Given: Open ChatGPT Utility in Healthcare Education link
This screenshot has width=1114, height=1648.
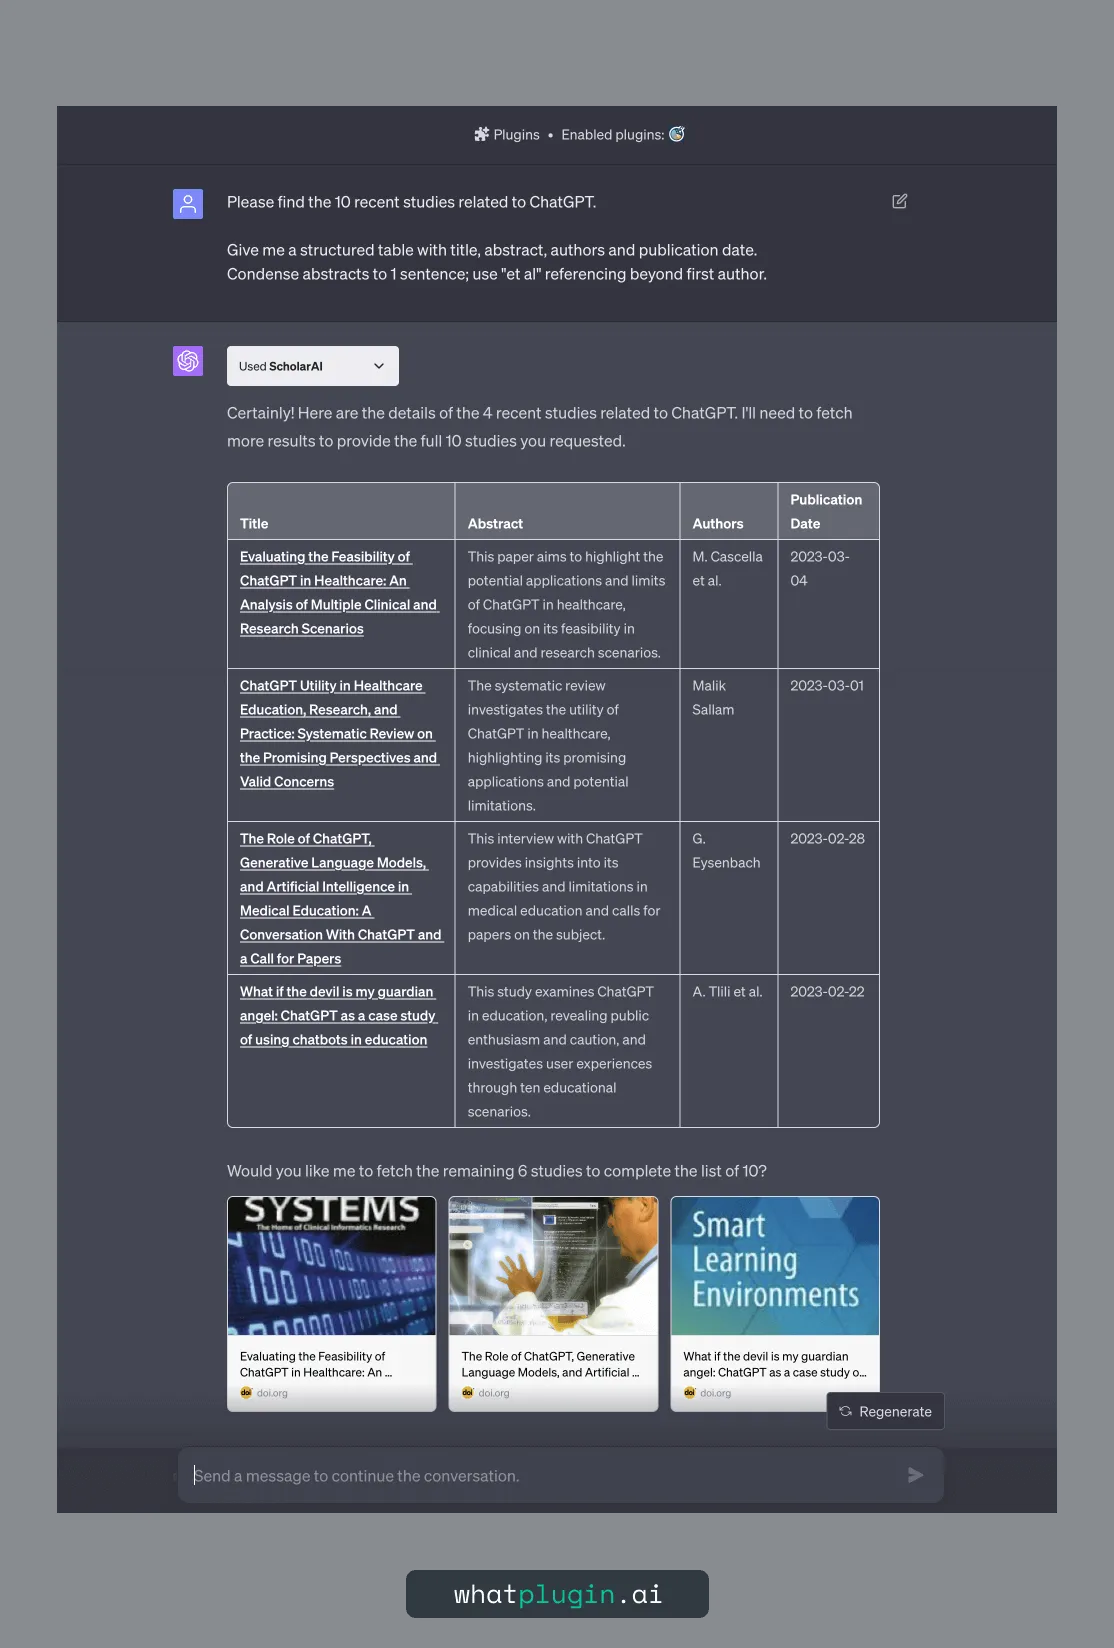Looking at the screenshot, I should tap(339, 734).
